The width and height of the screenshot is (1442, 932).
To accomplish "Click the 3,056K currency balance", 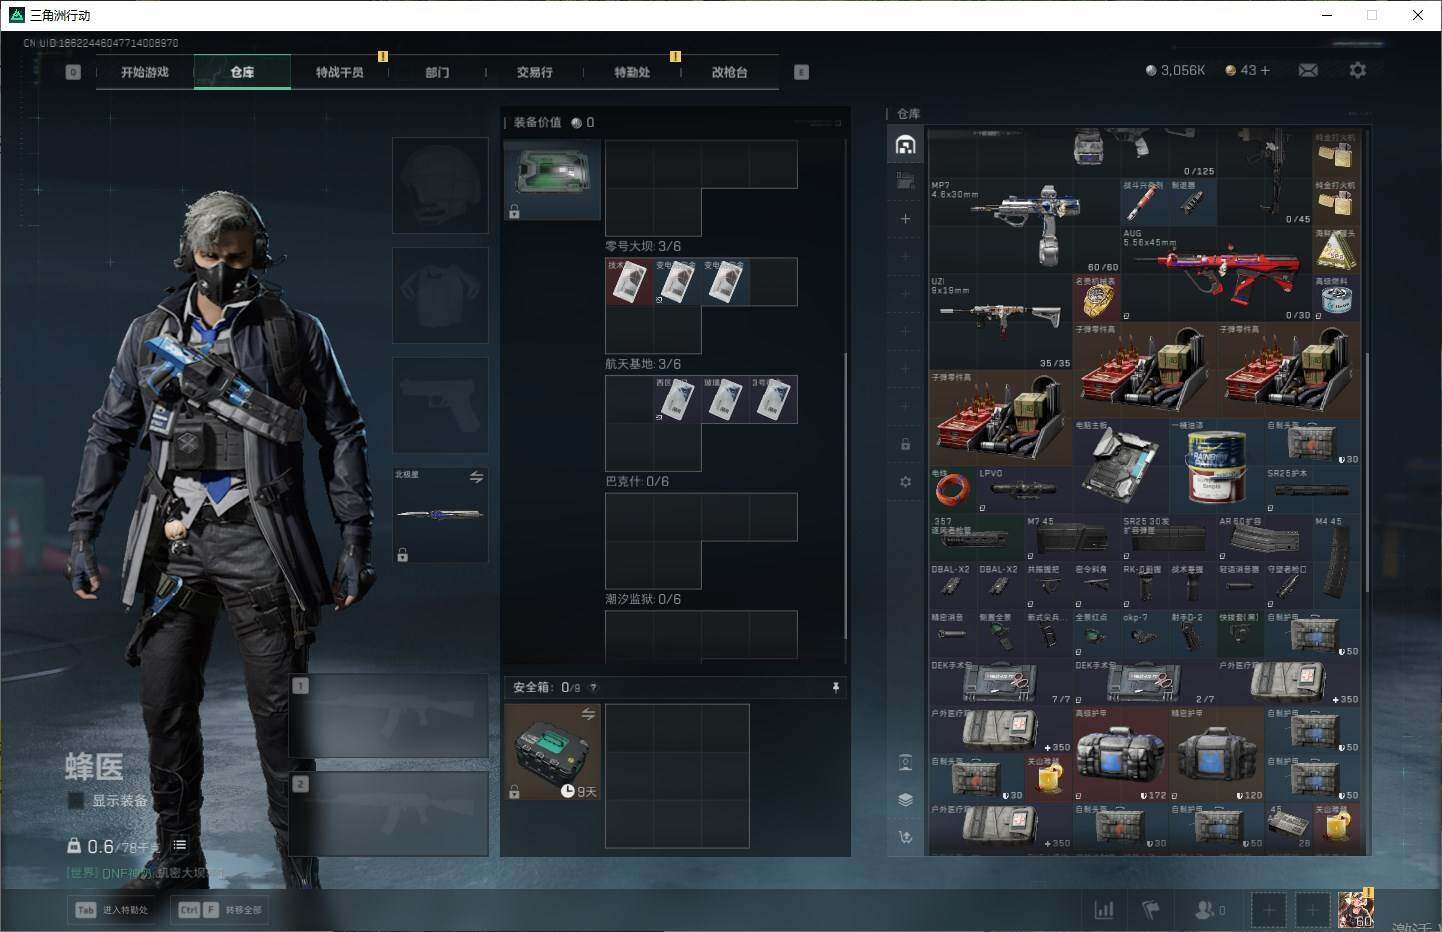I will pyautogui.click(x=1175, y=70).
